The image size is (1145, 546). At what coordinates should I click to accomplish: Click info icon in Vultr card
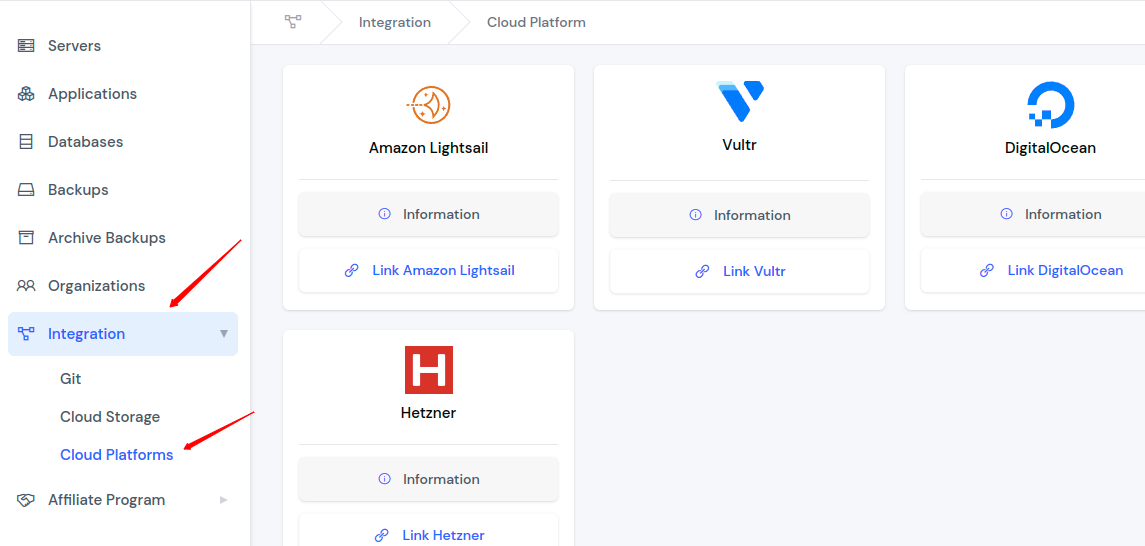[x=695, y=215]
